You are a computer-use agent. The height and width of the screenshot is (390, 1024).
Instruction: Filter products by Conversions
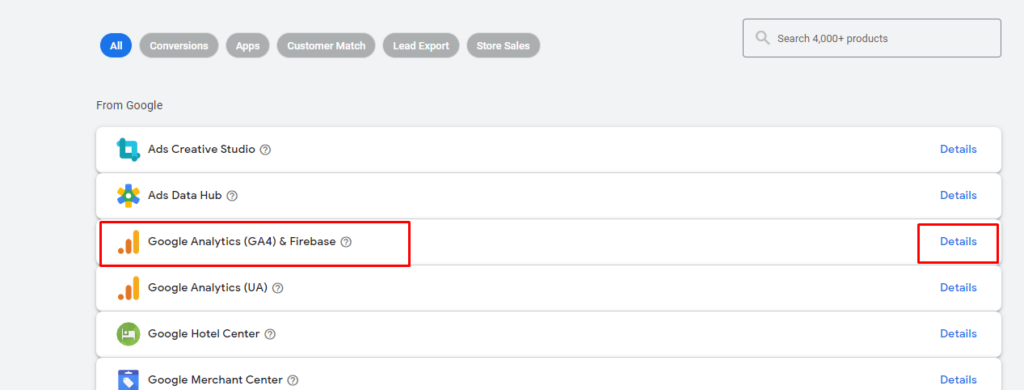pyautogui.click(x=179, y=46)
